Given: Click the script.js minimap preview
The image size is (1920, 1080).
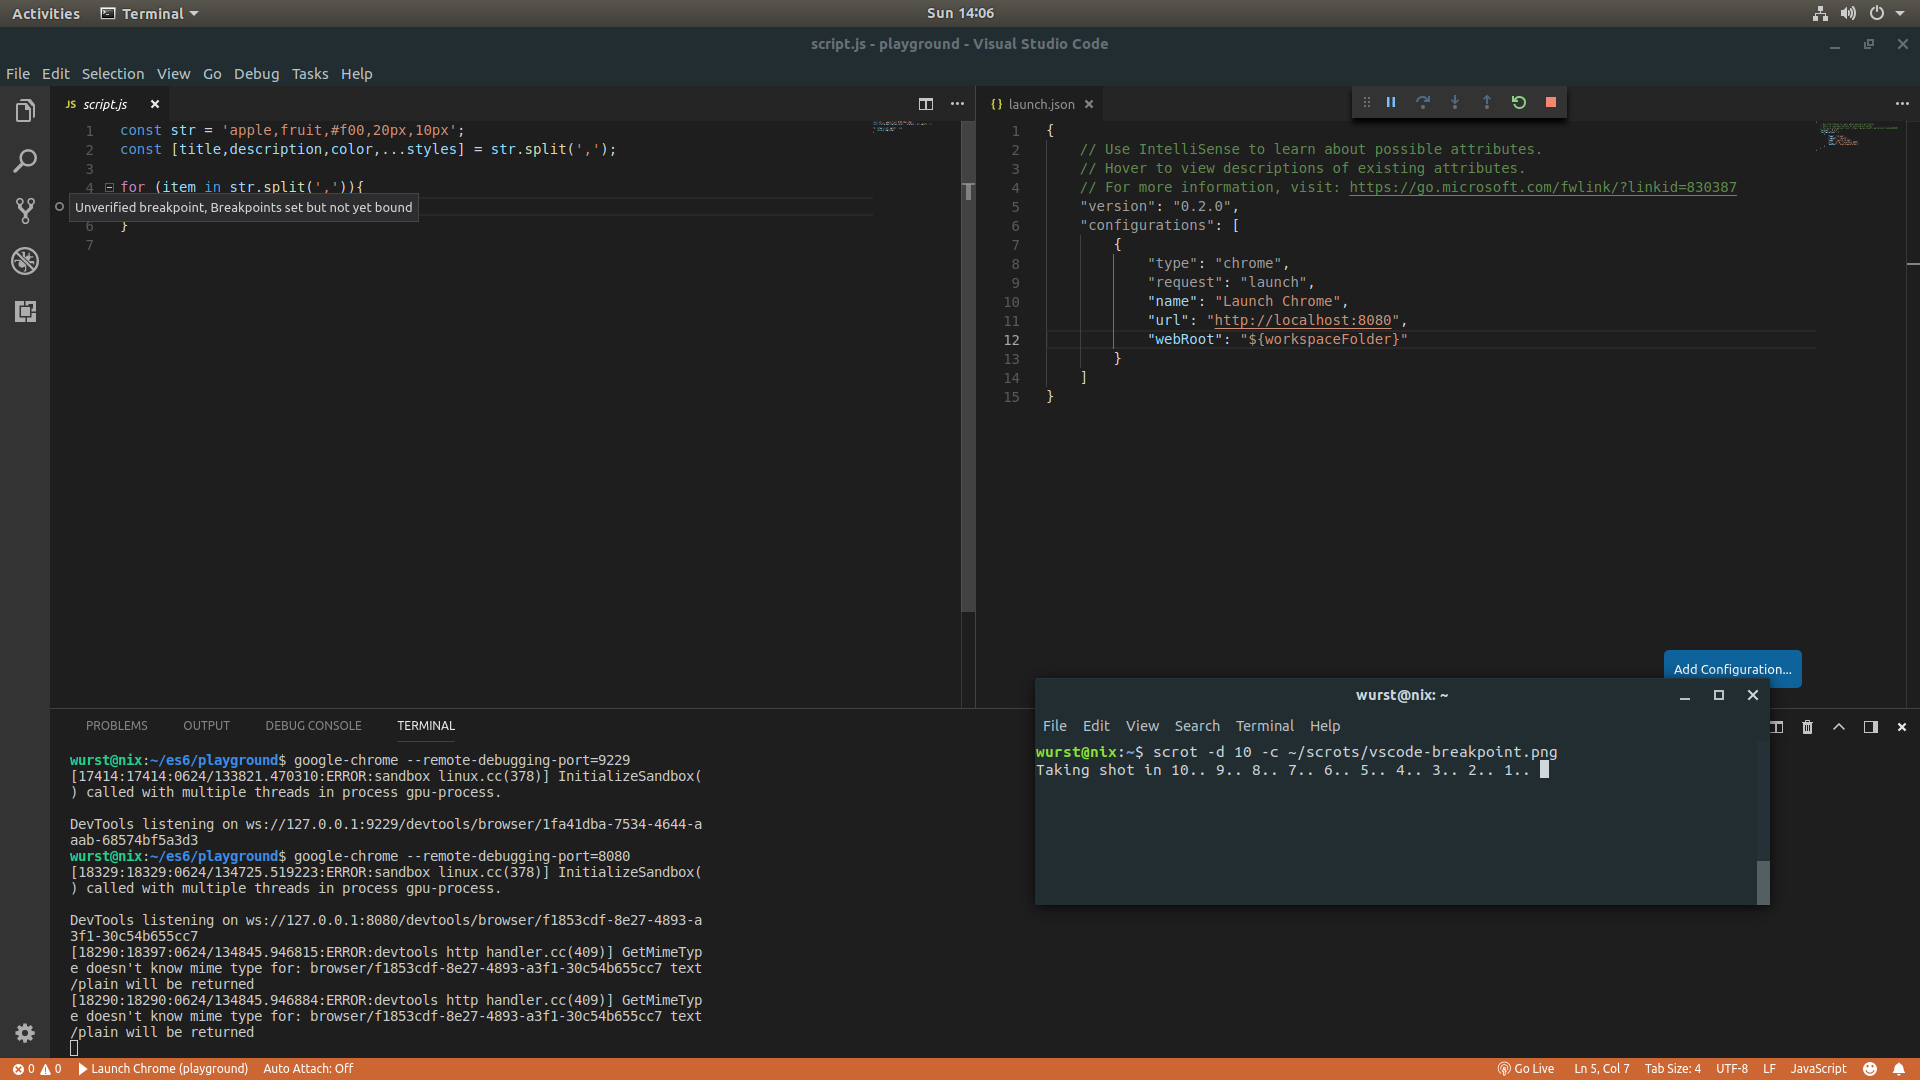Looking at the screenshot, I should (902, 126).
